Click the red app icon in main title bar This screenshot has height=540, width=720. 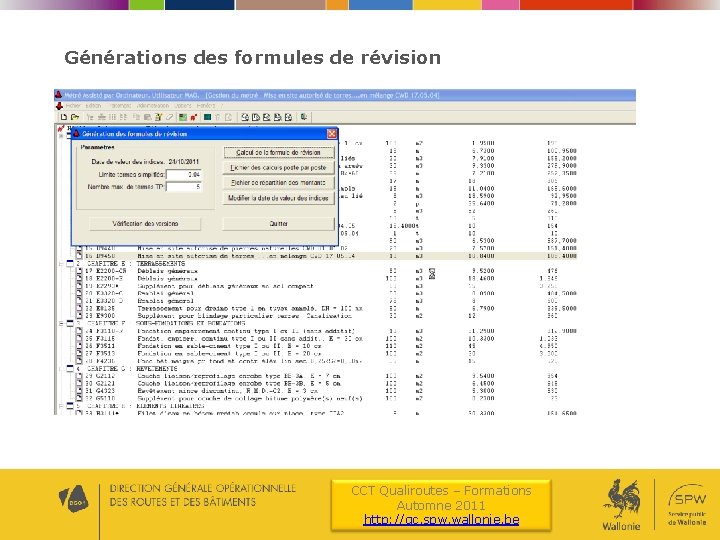(58, 95)
